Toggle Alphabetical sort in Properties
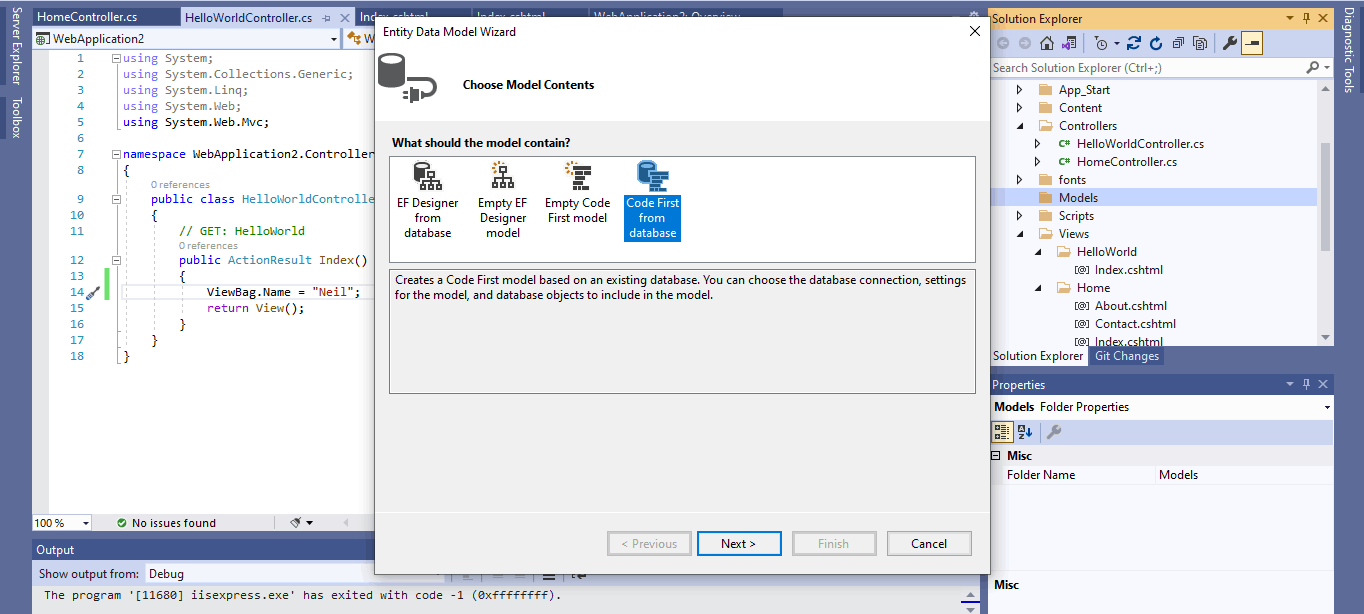Screen dimensions: 1364x614 (1025, 432)
